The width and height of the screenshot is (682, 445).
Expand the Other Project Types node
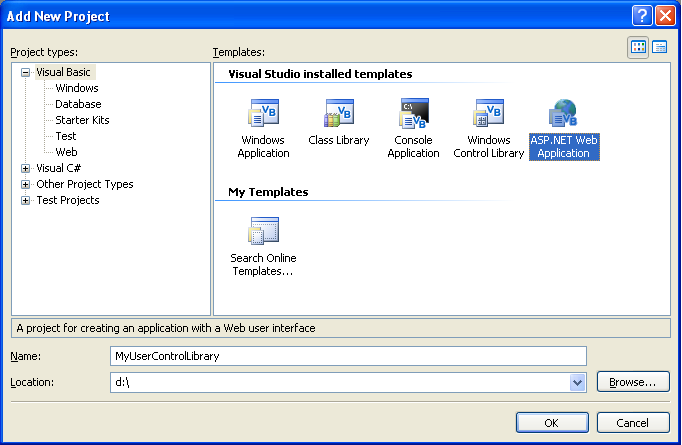25,184
